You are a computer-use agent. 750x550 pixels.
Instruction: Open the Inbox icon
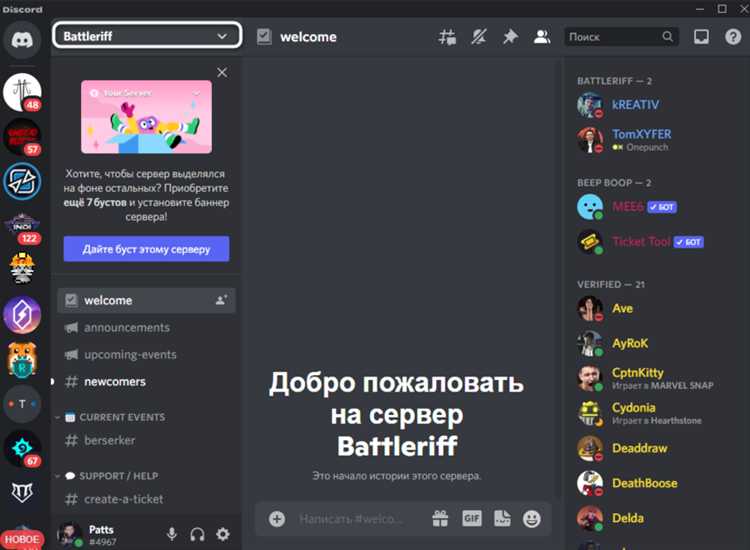pos(701,37)
